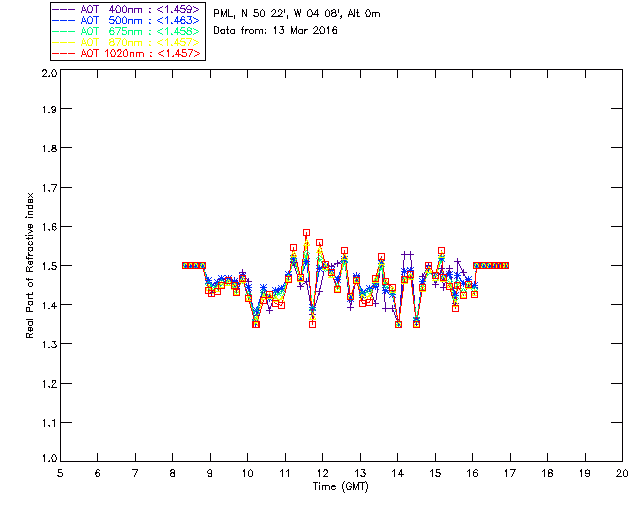The image size is (640, 512).
Task: Click the x-axis label '16'
Action: 472,473
